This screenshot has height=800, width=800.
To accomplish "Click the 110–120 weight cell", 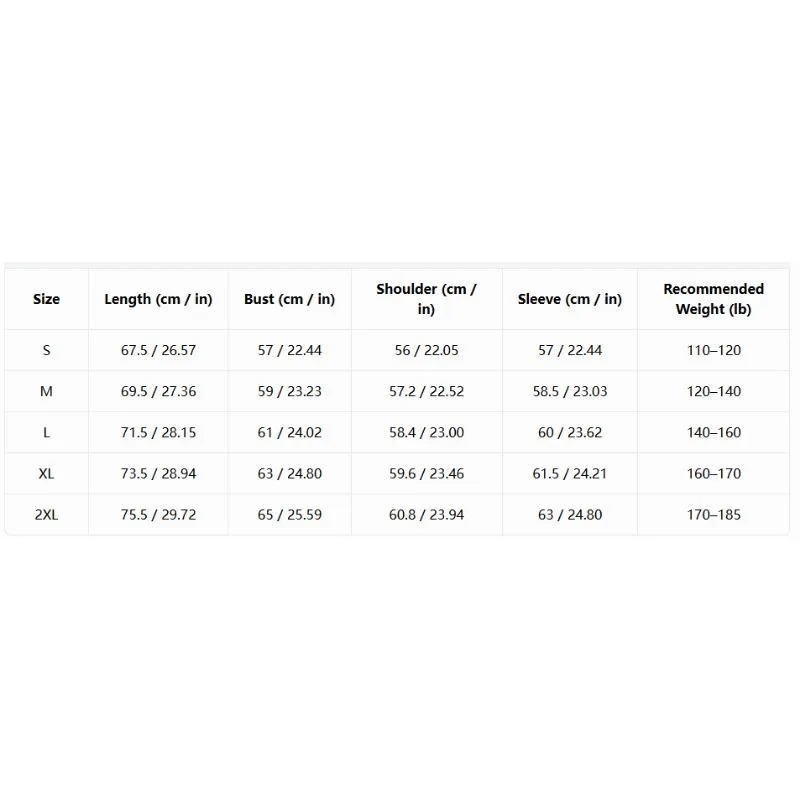I will coord(713,350).
